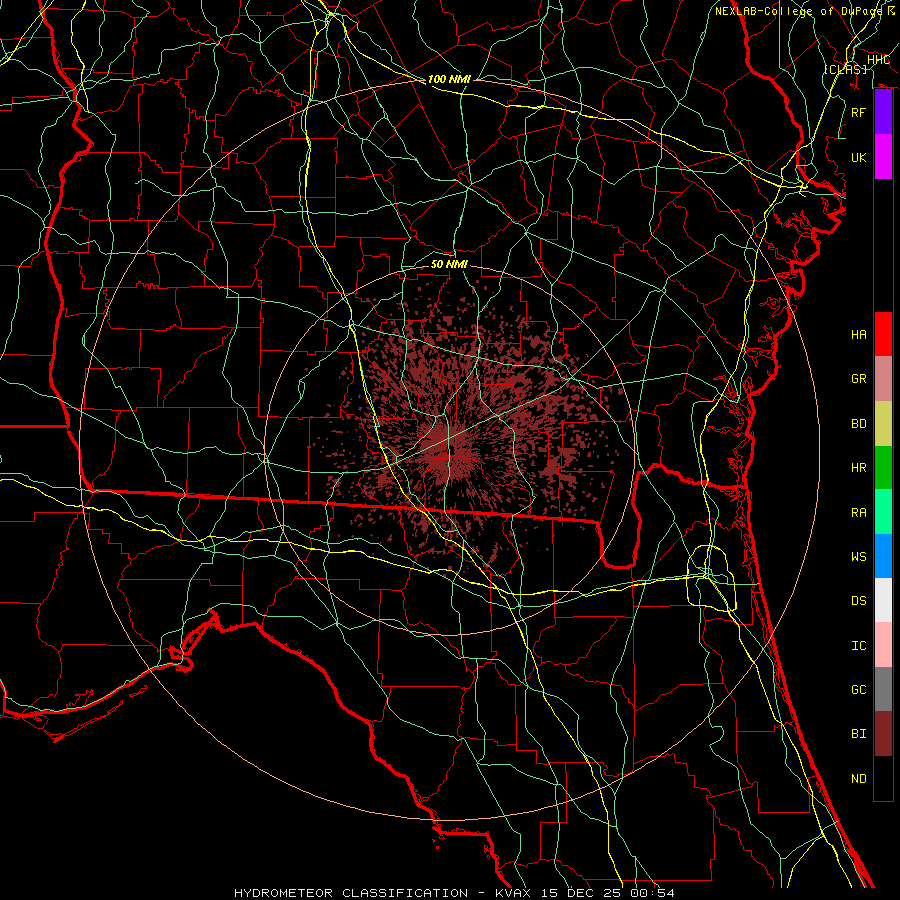Image resolution: width=900 pixels, height=900 pixels.
Task: Click the HR legend label
Action: (x=859, y=468)
